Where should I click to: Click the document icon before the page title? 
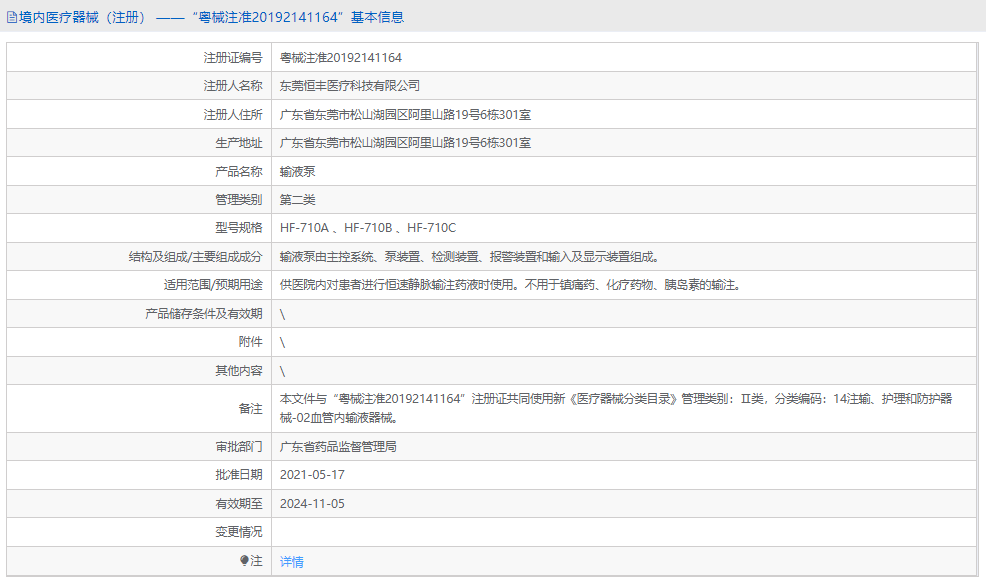point(10,16)
